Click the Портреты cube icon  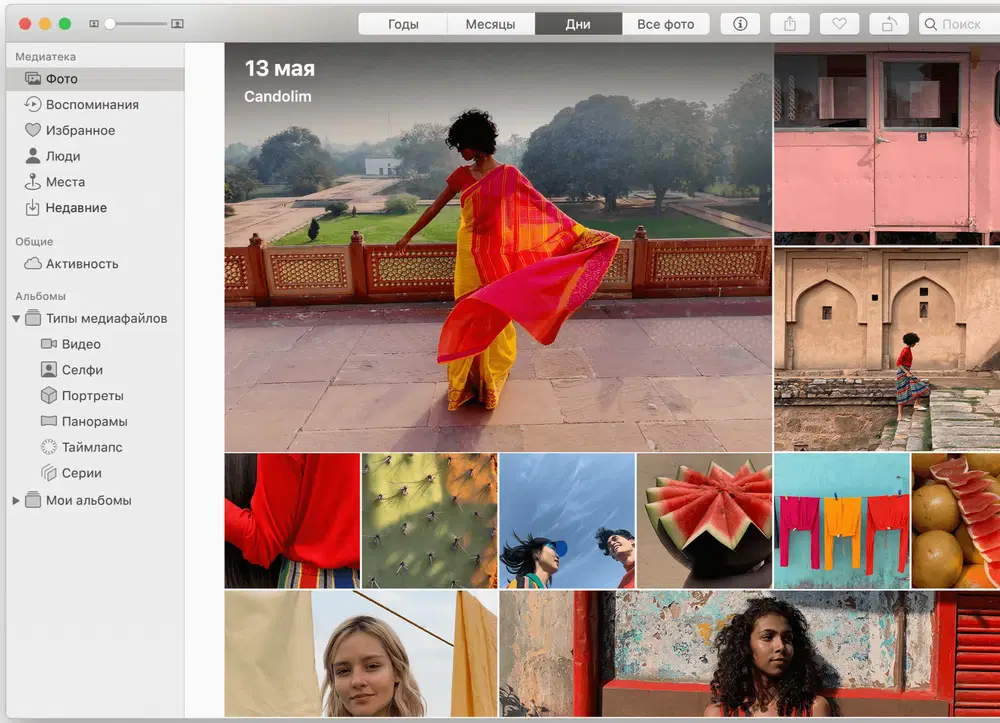[48, 395]
